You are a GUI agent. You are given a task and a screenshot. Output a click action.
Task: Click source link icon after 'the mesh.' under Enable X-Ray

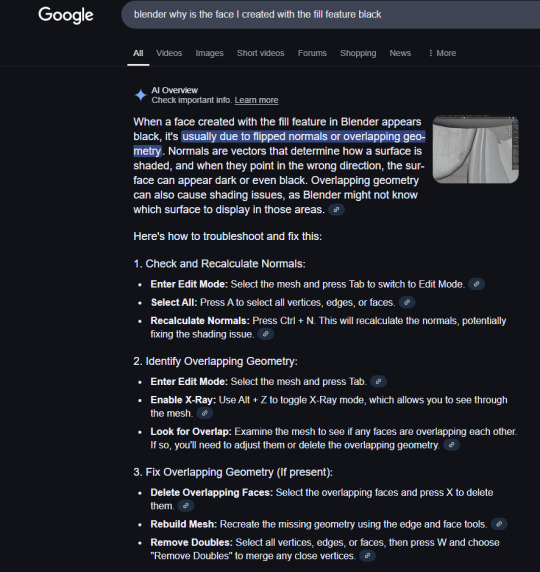pos(204,413)
